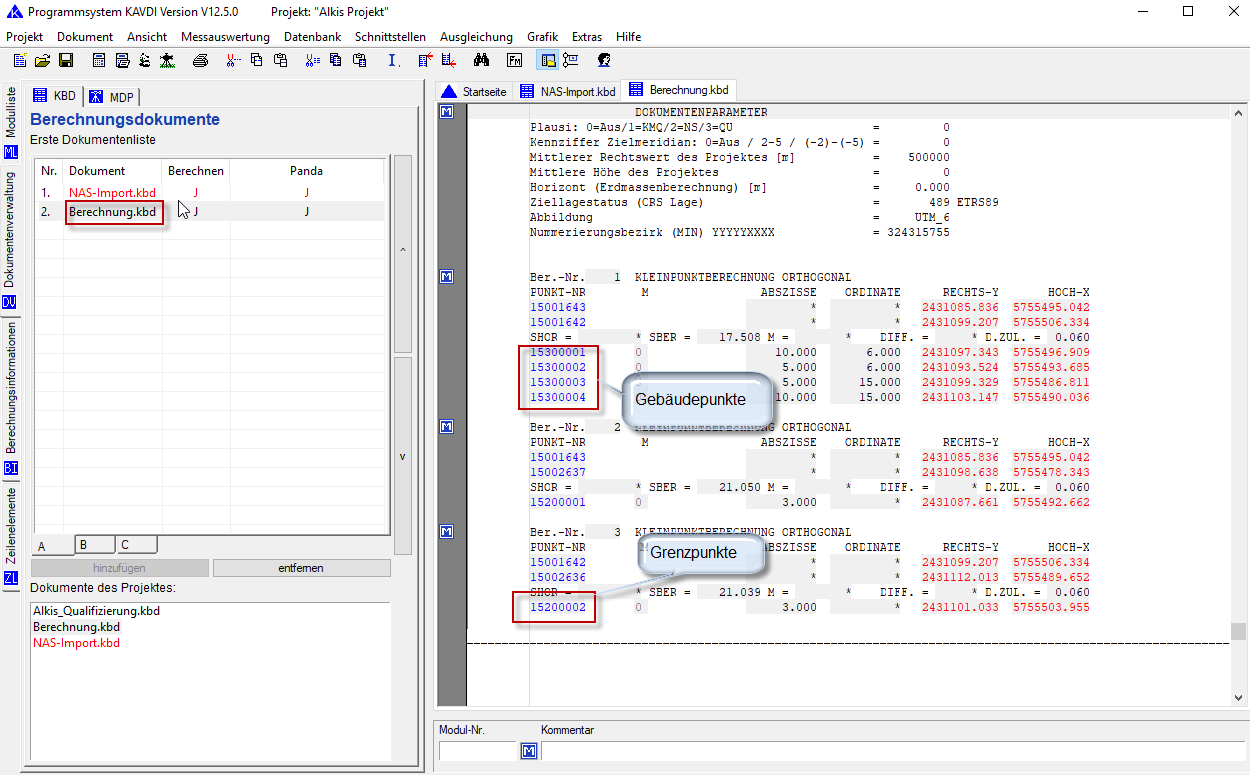Image resolution: width=1250 pixels, height=775 pixels.
Task: Click the help person icon in toolbar
Action: pyautogui.click(x=604, y=60)
